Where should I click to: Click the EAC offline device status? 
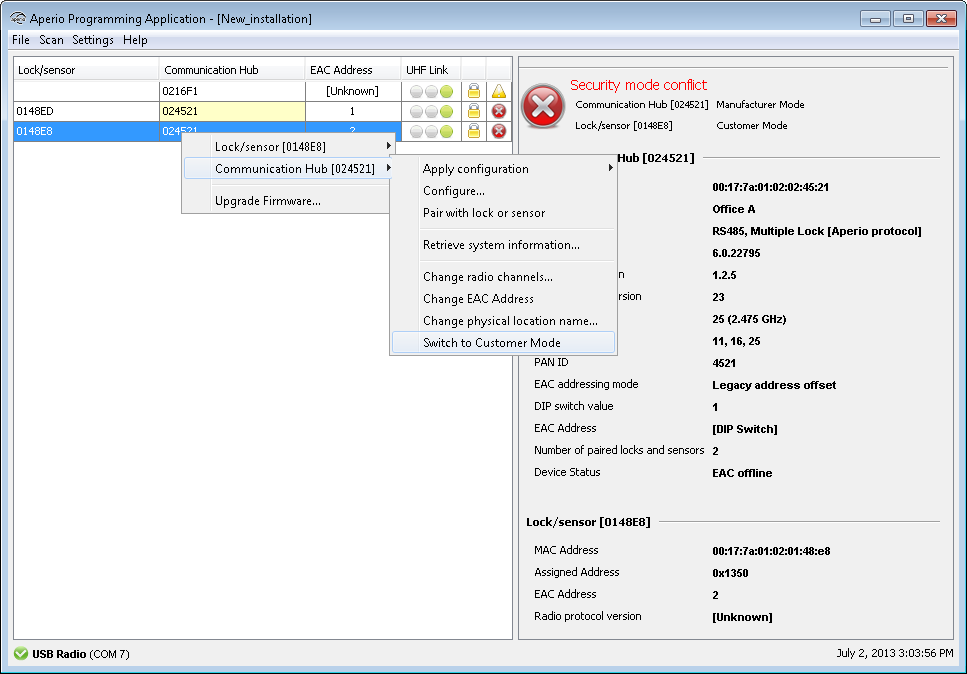coord(742,474)
